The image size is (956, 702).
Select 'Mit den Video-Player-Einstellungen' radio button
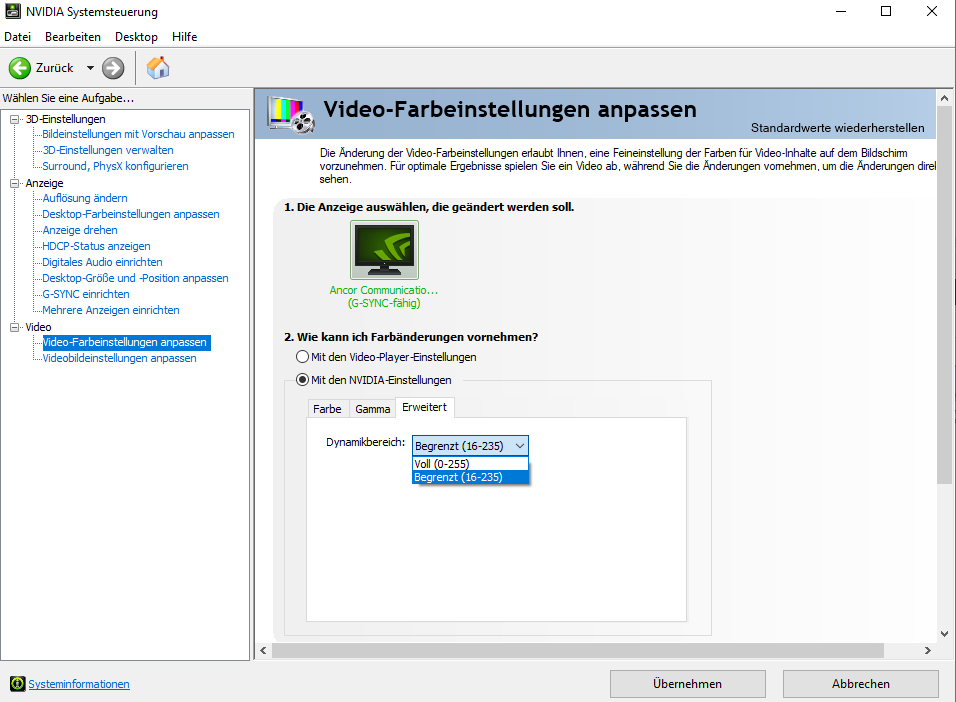(302, 357)
